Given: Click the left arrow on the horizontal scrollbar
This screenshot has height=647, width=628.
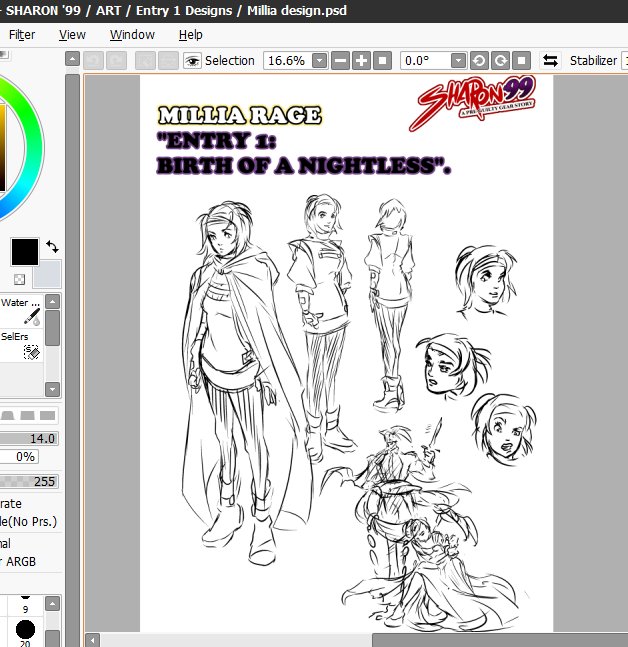Looking at the screenshot, I should coord(93,640).
